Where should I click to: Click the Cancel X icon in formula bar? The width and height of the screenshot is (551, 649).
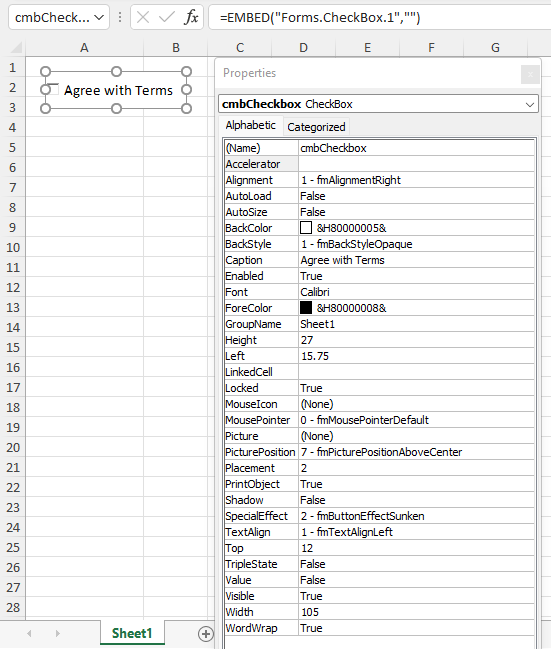tap(143, 17)
